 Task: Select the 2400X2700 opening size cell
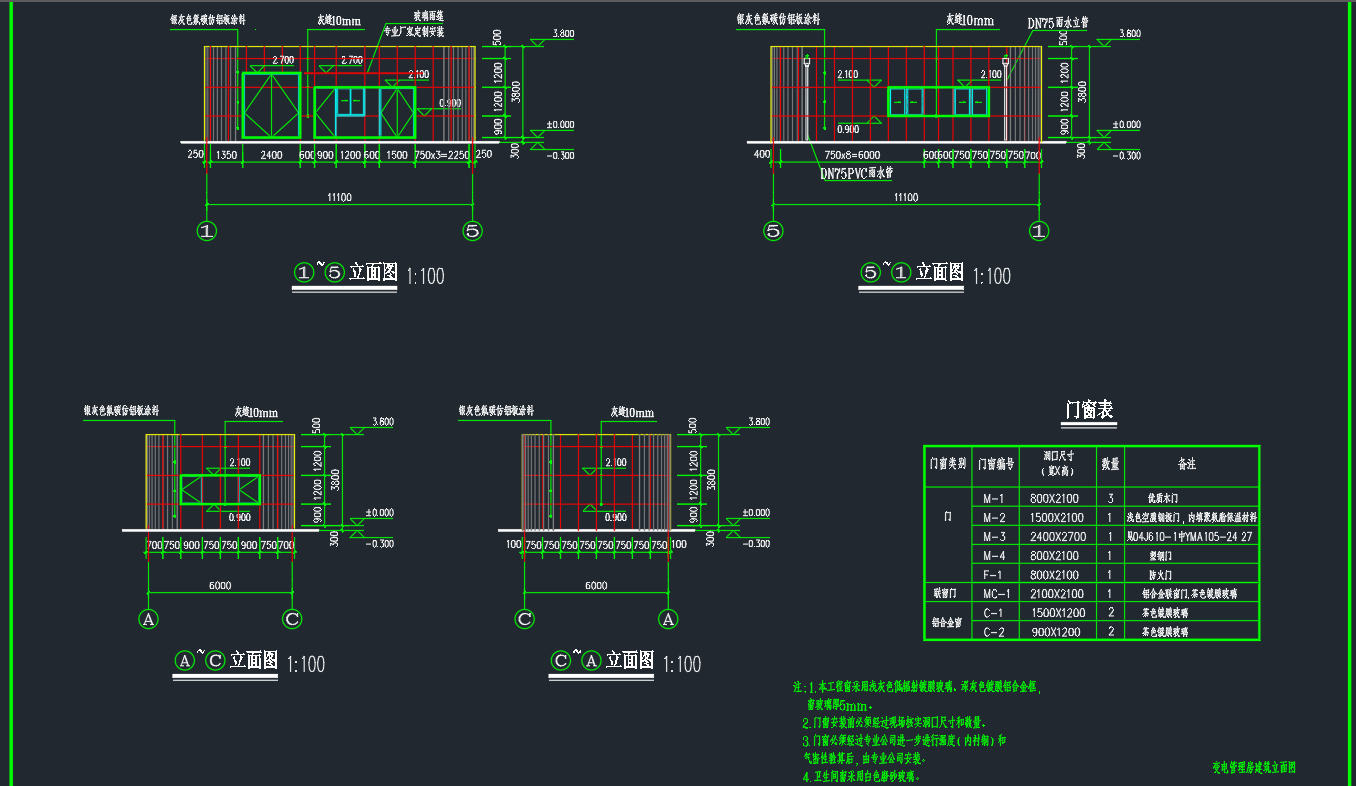[x=1055, y=537]
